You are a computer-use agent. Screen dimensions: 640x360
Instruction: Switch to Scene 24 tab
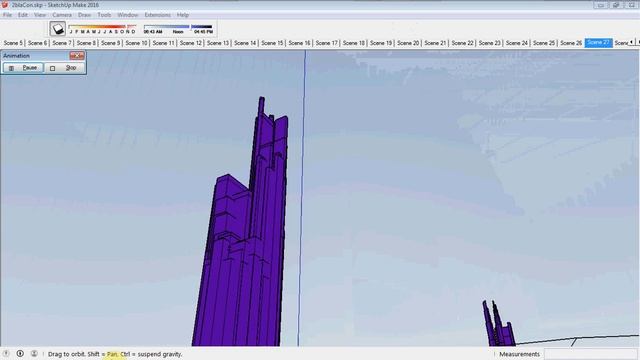(517, 43)
